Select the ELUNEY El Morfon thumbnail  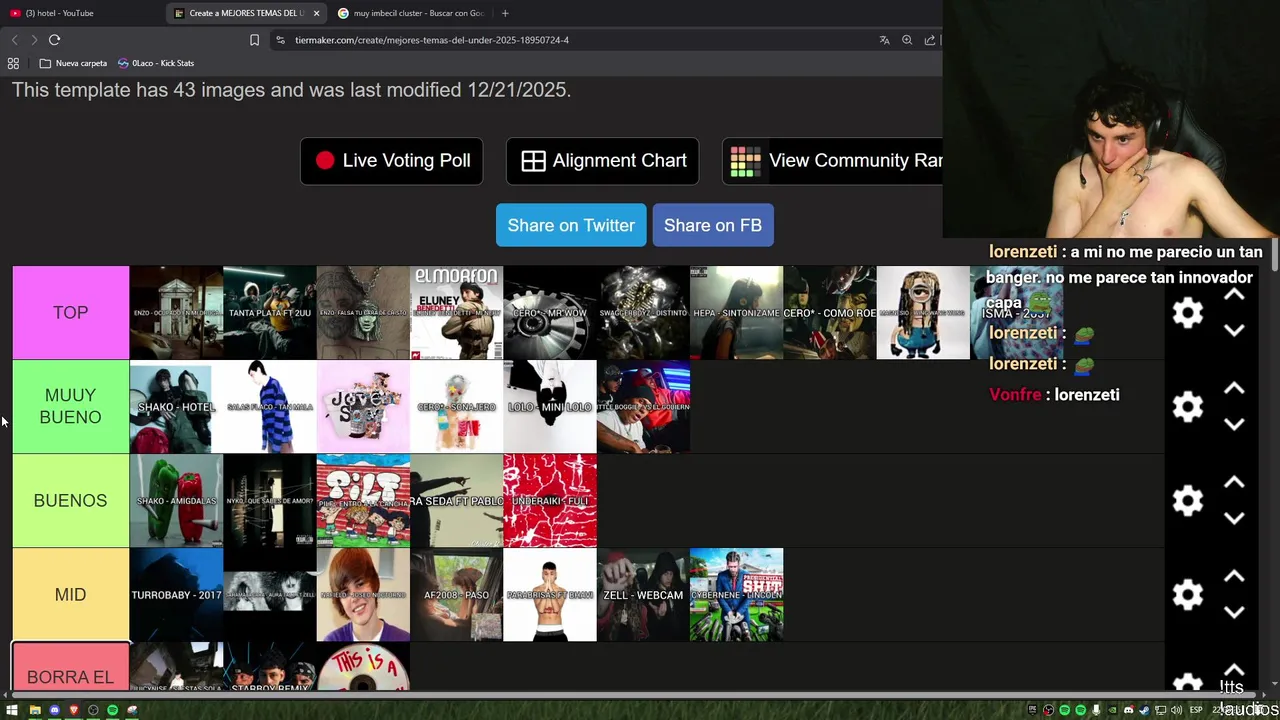(x=456, y=313)
